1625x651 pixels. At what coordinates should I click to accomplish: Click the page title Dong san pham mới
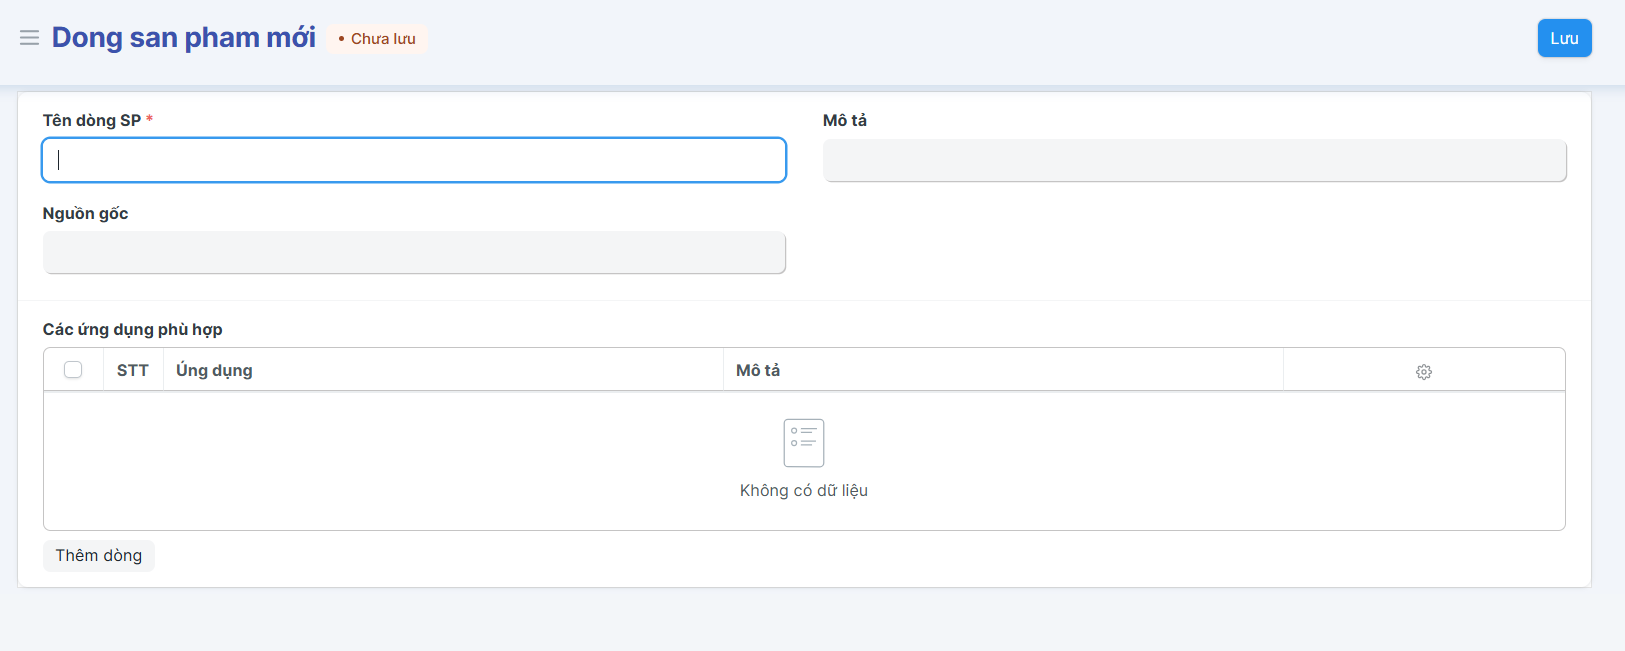[183, 38]
